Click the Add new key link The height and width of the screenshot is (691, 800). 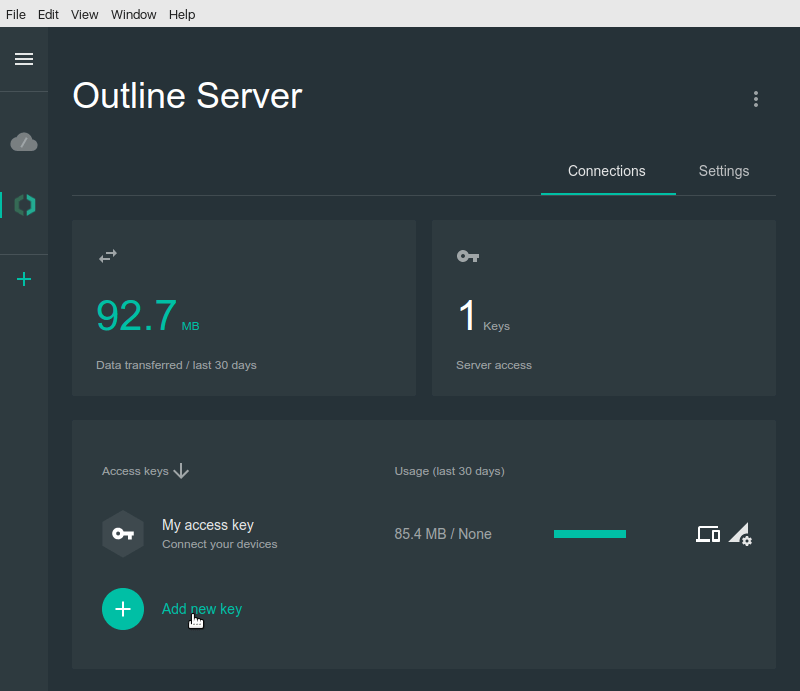[x=202, y=609]
